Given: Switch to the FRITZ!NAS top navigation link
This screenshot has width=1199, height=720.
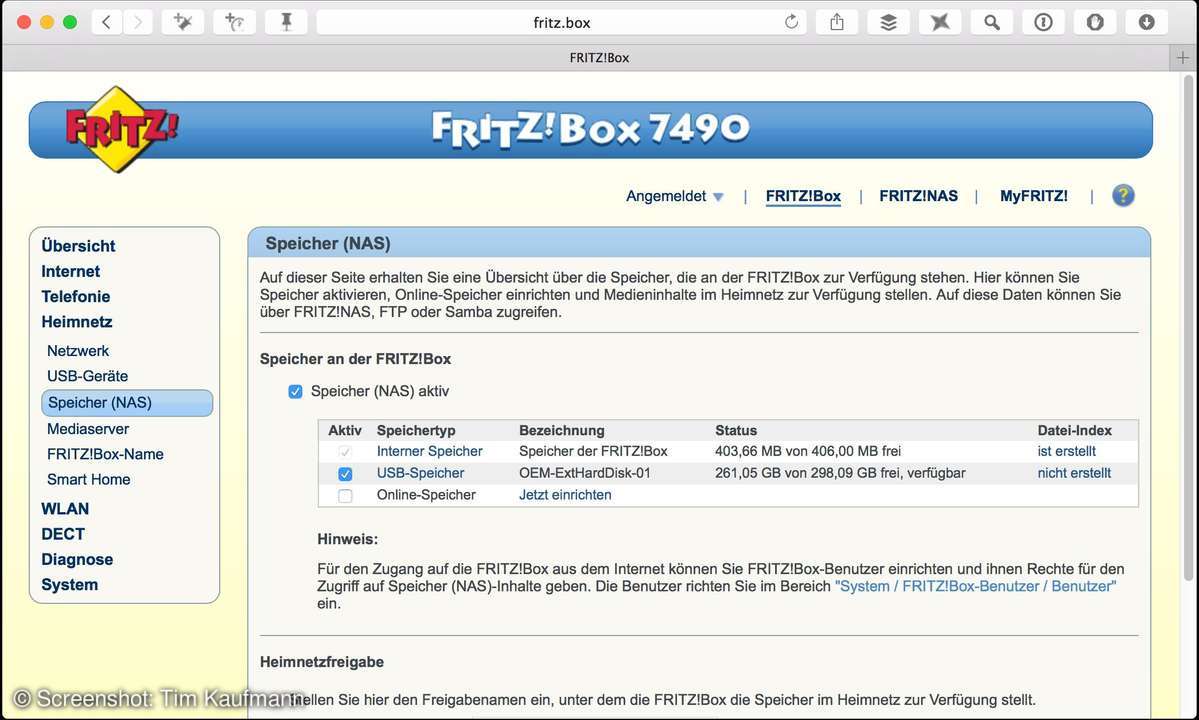Looking at the screenshot, I should (918, 196).
